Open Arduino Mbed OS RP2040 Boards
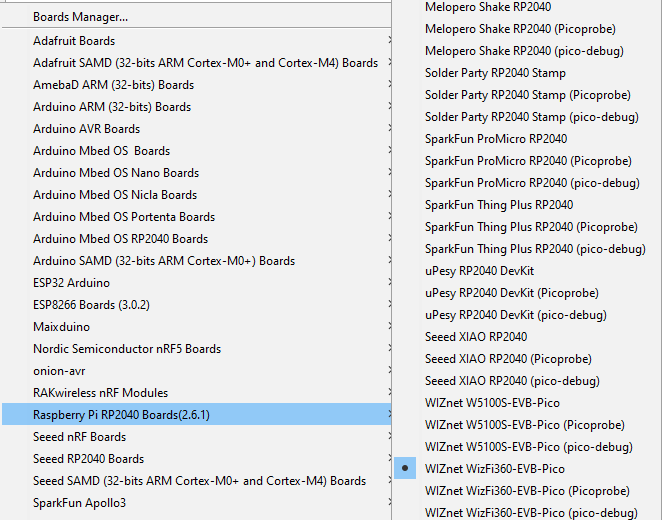Screen dimensions: 665x520 coord(196,239)
